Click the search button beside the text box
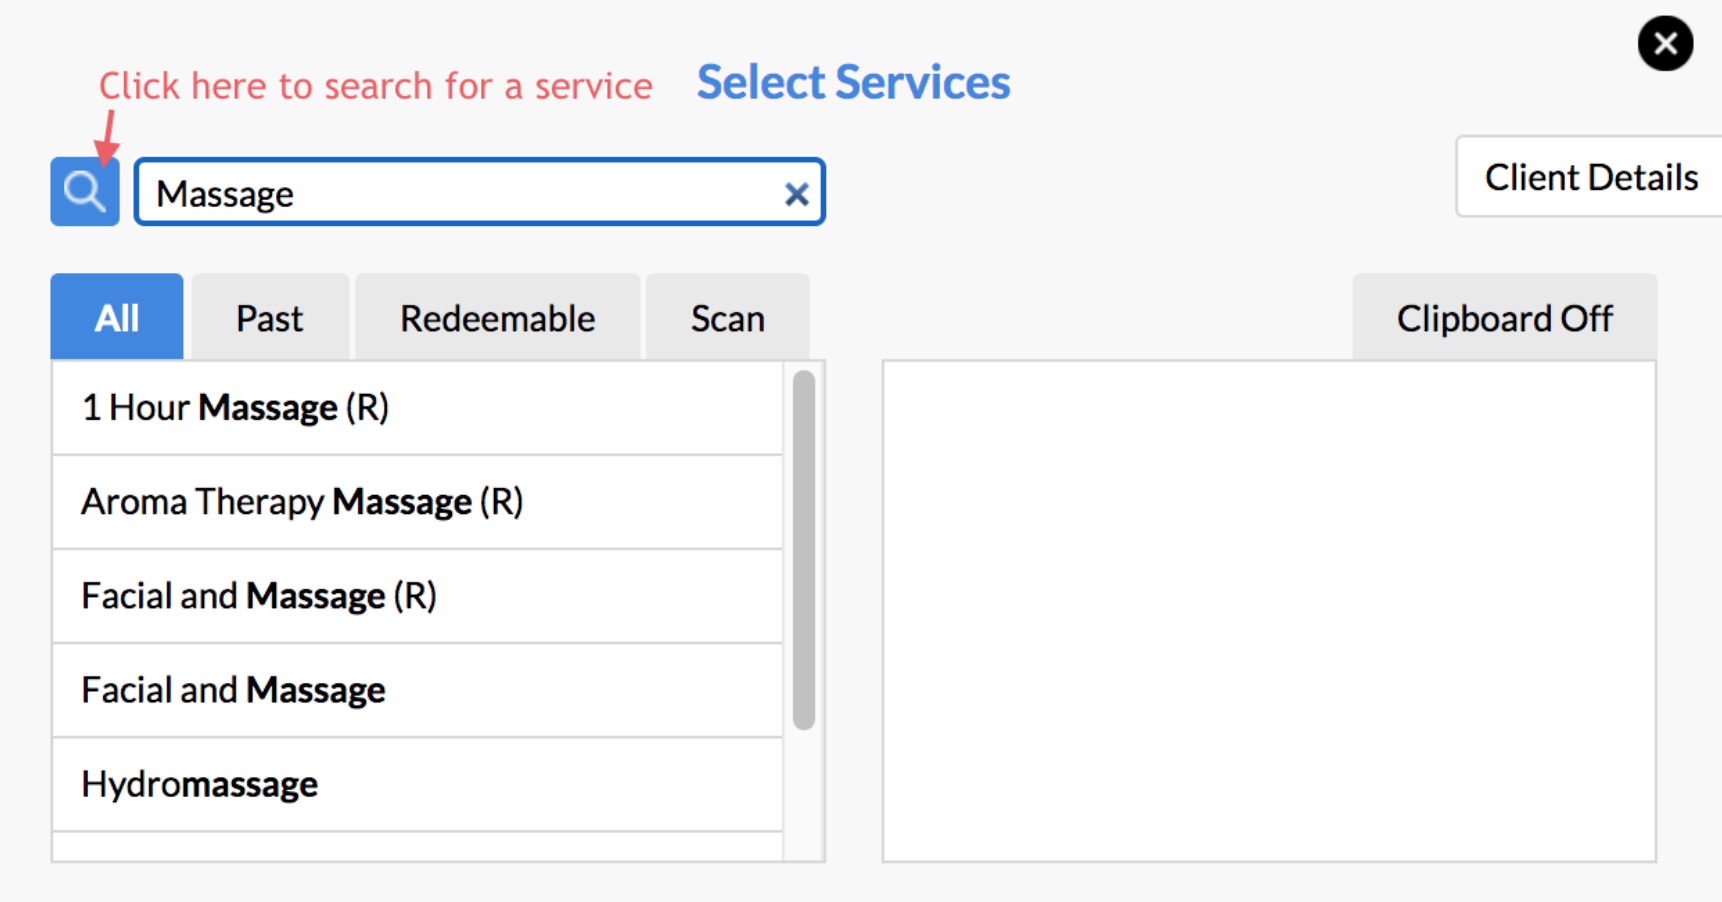This screenshot has width=1722, height=902. (84, 190)
